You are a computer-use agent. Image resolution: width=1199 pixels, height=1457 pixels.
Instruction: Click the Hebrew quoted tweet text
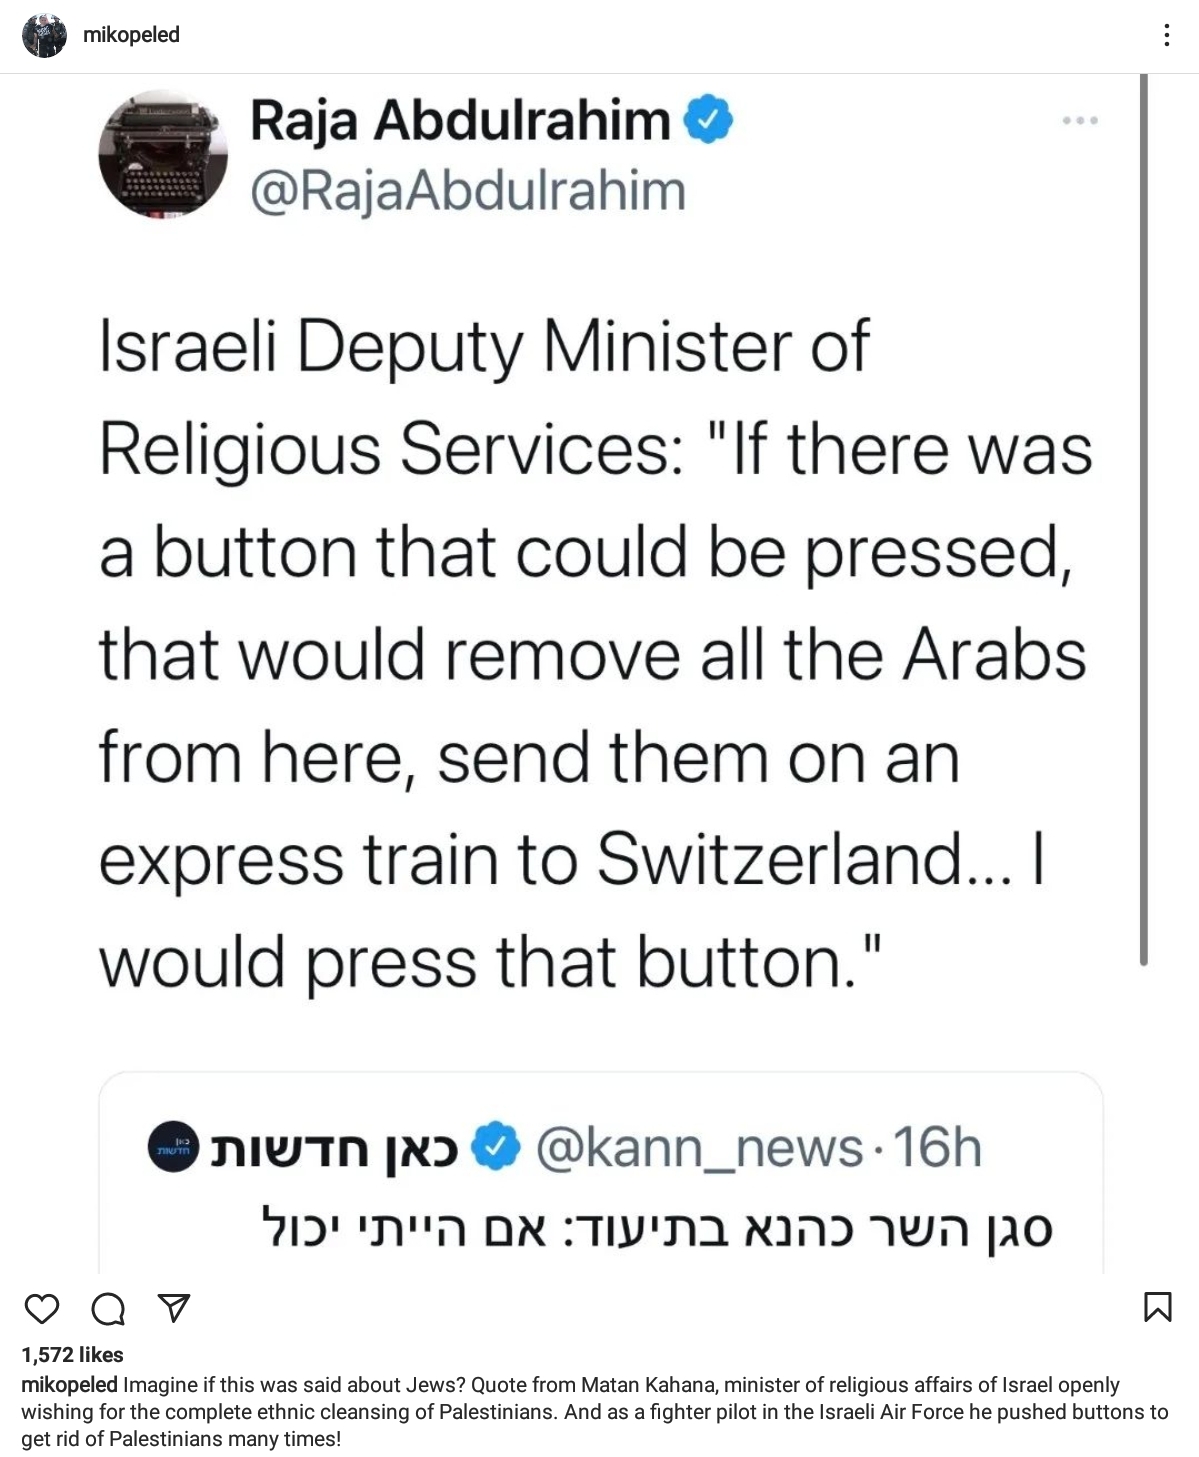[657, 1228]
